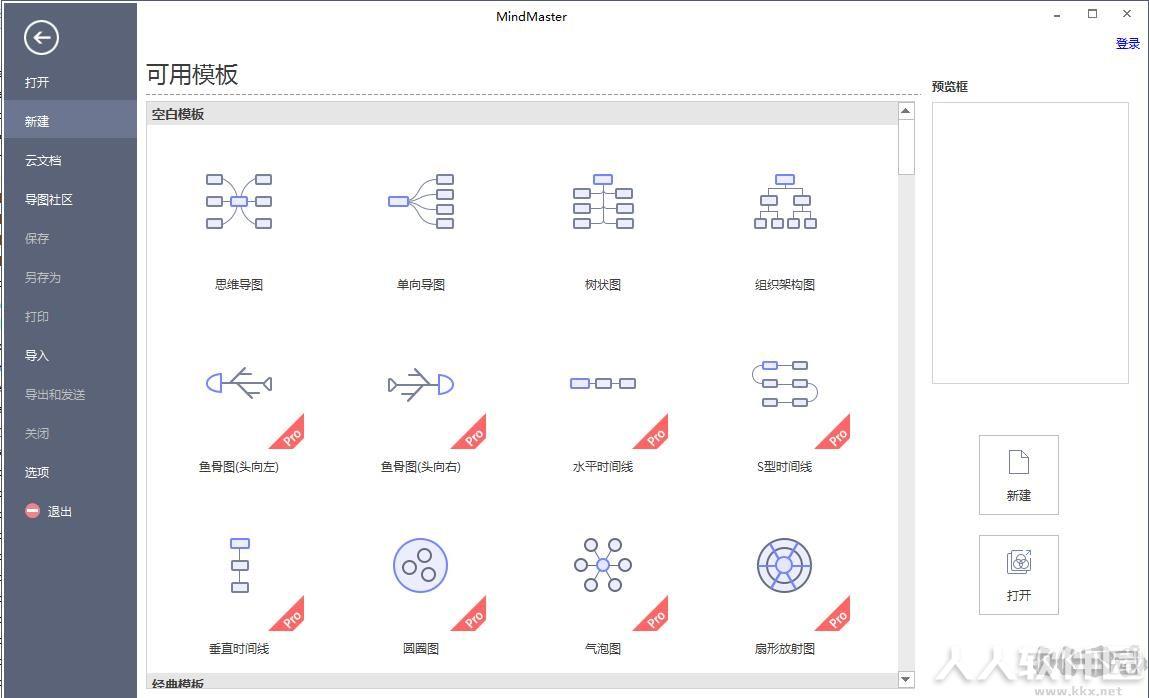The image size is (1149, 698).
Task: Select the S型时间线 S-shaped timeline icon
Action: point(785,384)
